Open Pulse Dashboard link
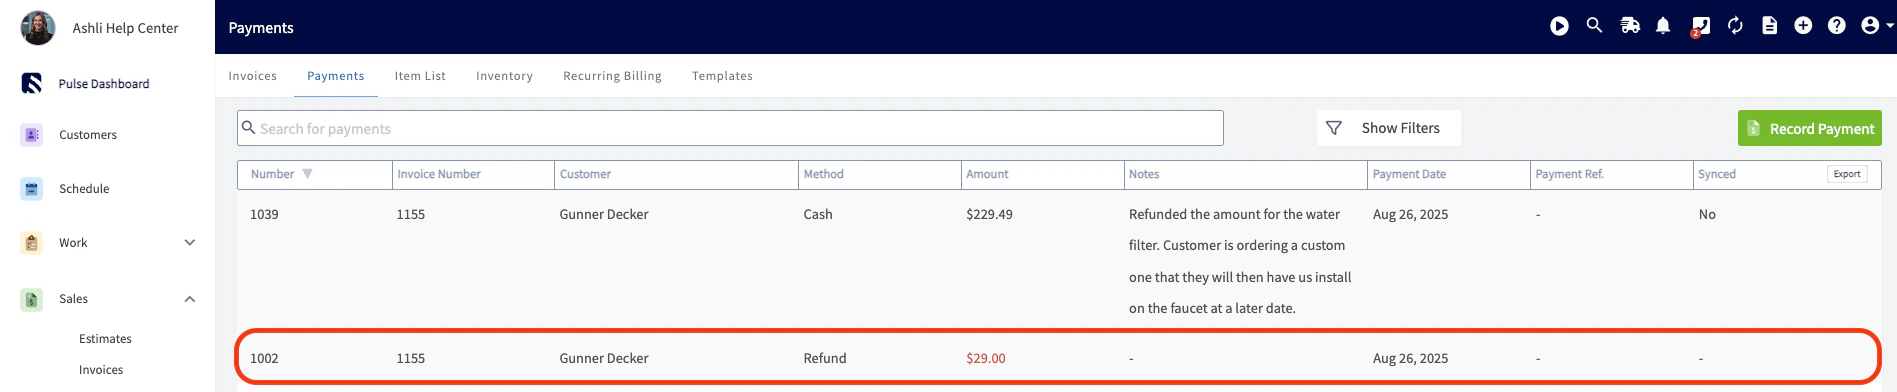 (104, 84)
